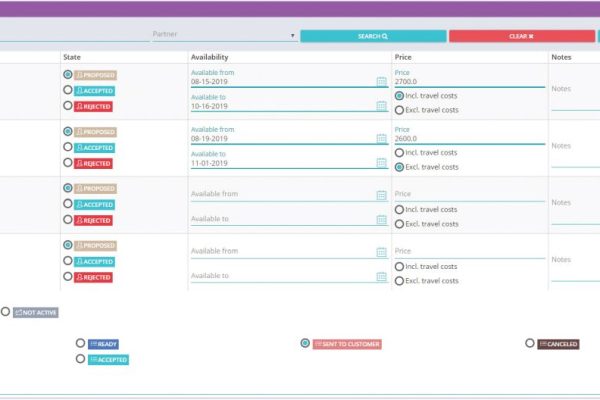Viewport: 600px width, 400px height.
Task: Open calendar for 08-15-2019 Available from
Action: [382, 81]
